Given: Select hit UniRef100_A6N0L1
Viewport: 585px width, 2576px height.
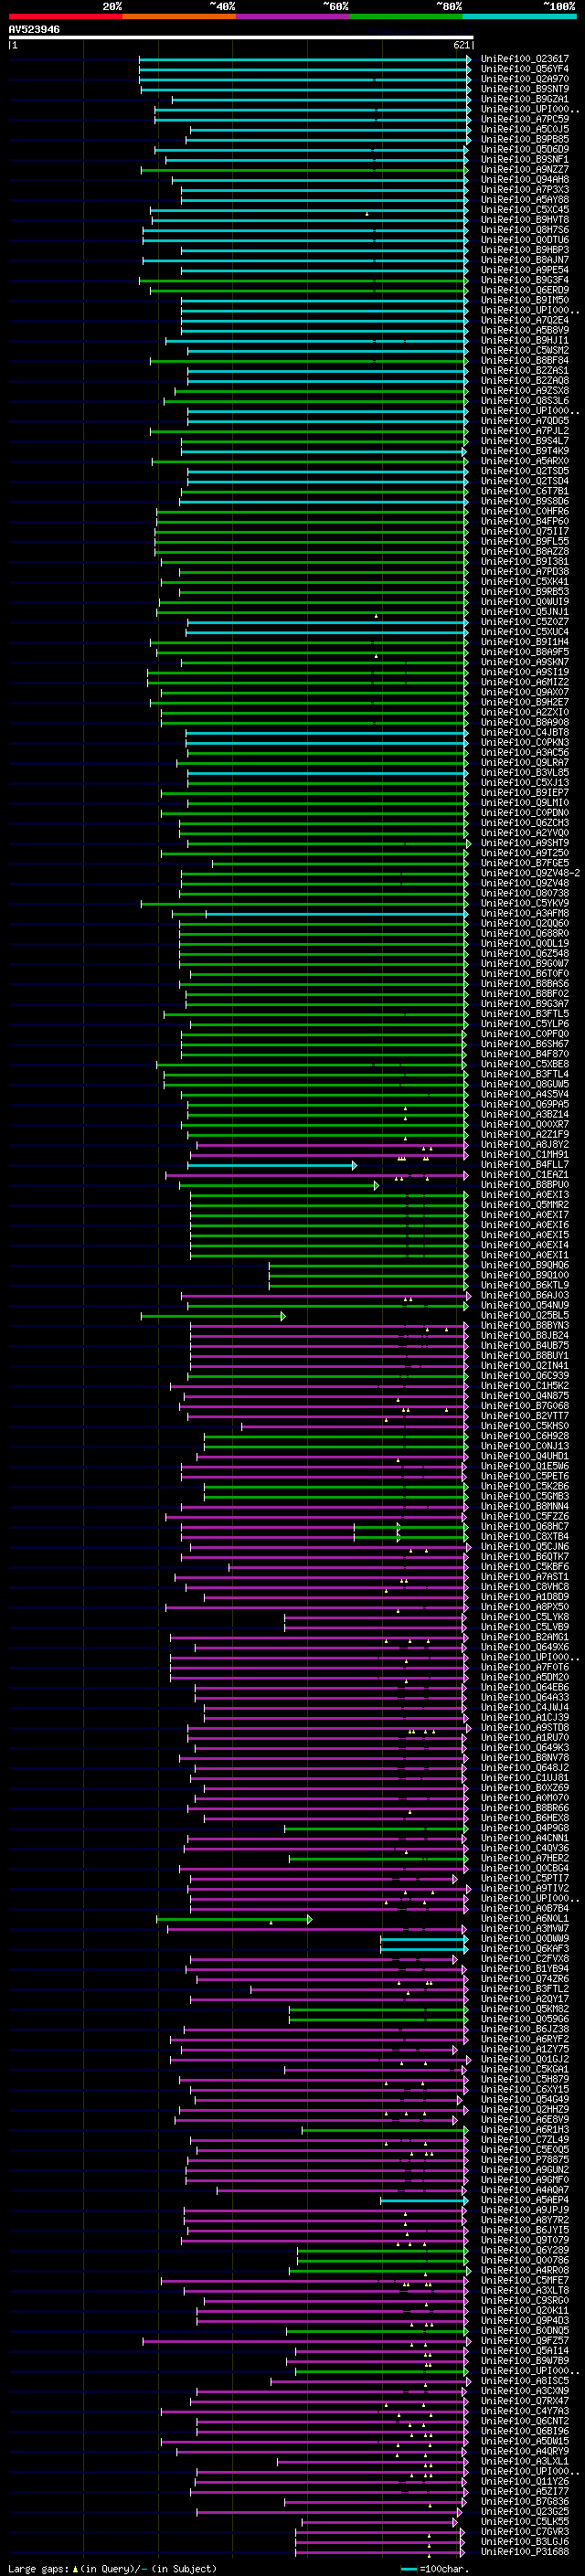Looking at the screenshot, I should pyautogui.click(x=525, y=1918).
